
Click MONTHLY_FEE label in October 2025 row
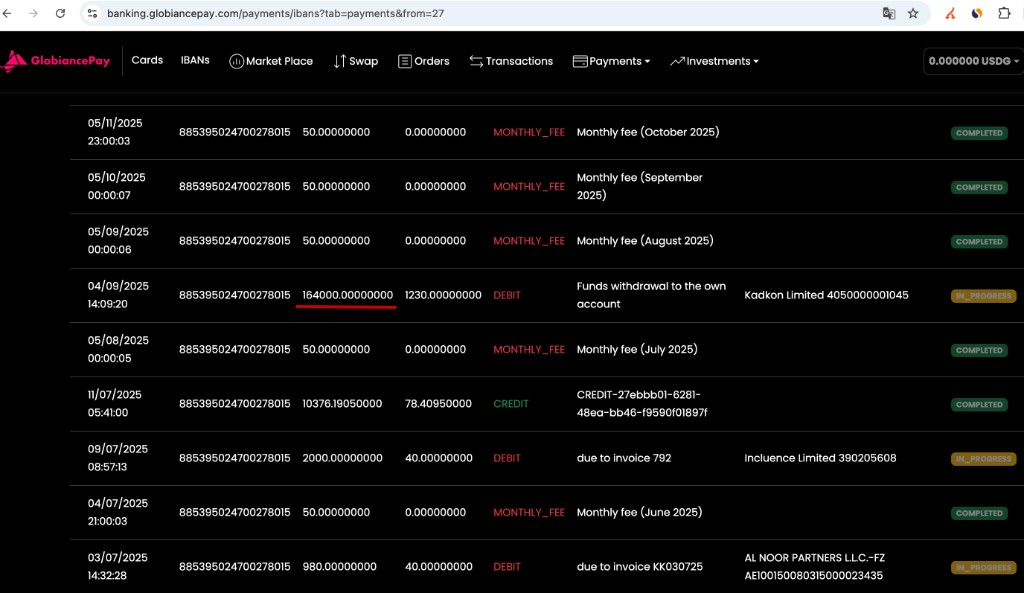click(x=529, y=132)
